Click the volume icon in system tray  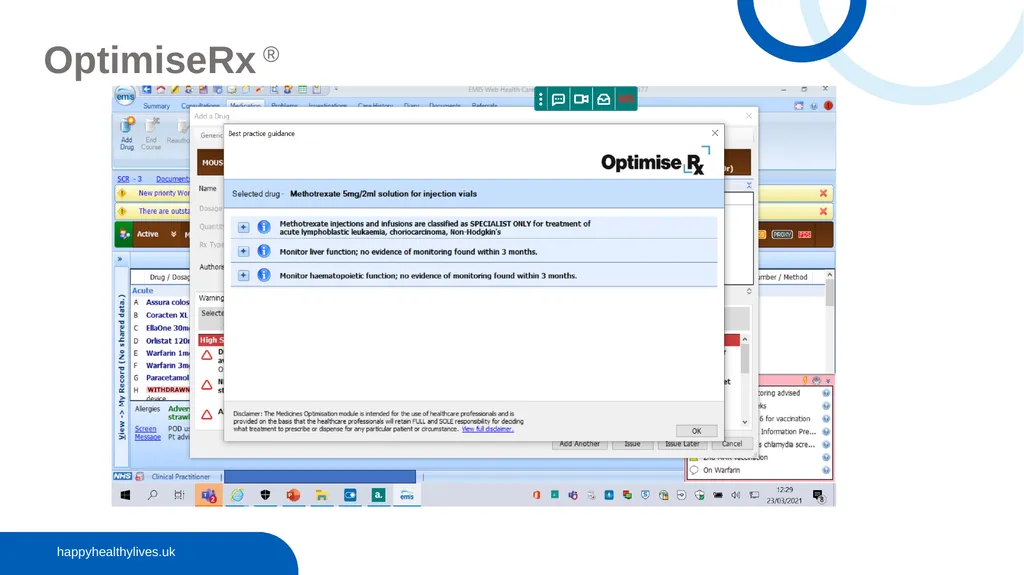pos(735,495)
